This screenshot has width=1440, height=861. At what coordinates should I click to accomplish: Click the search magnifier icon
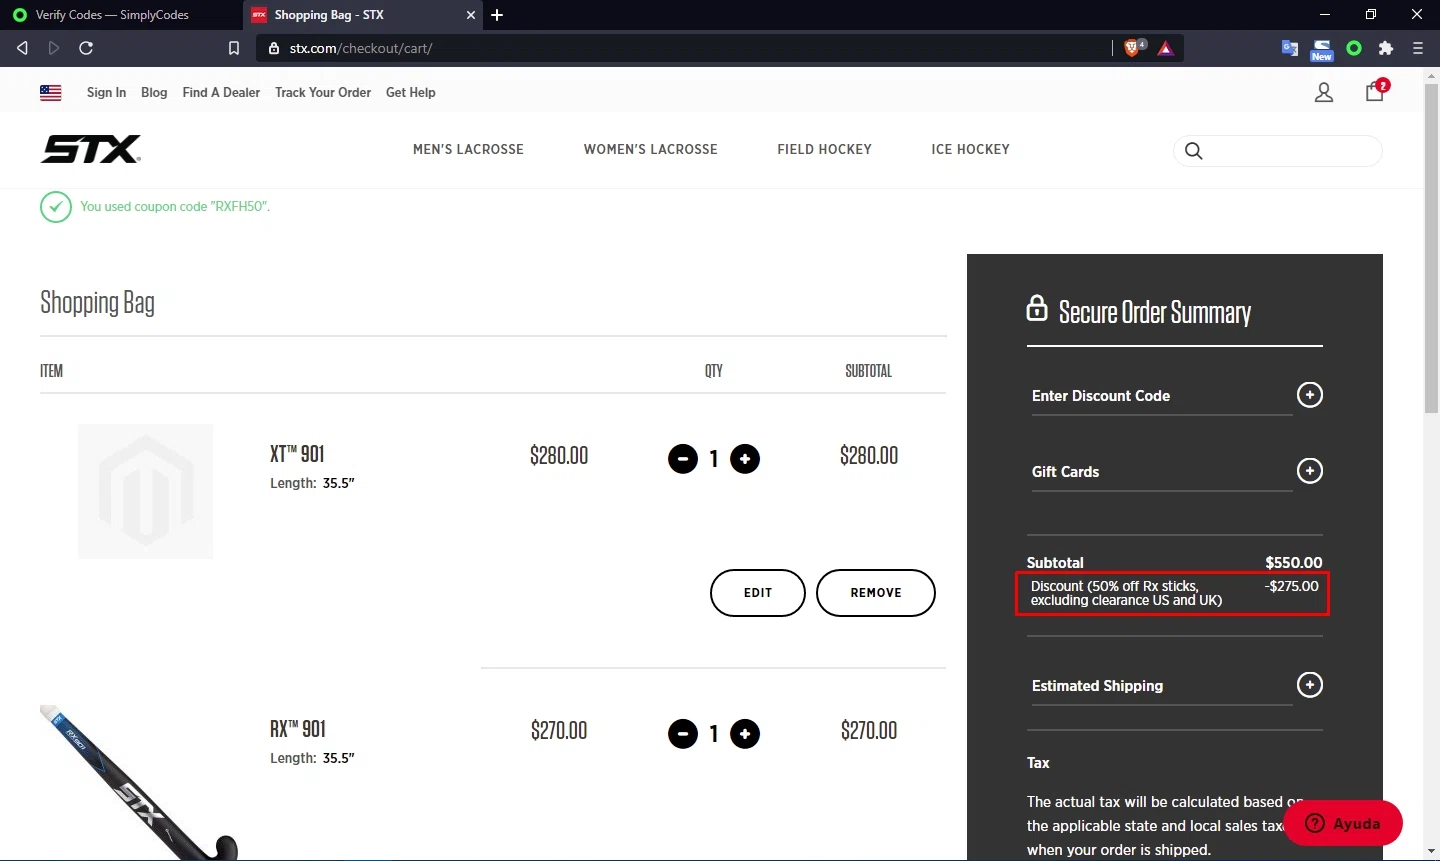1193,151
